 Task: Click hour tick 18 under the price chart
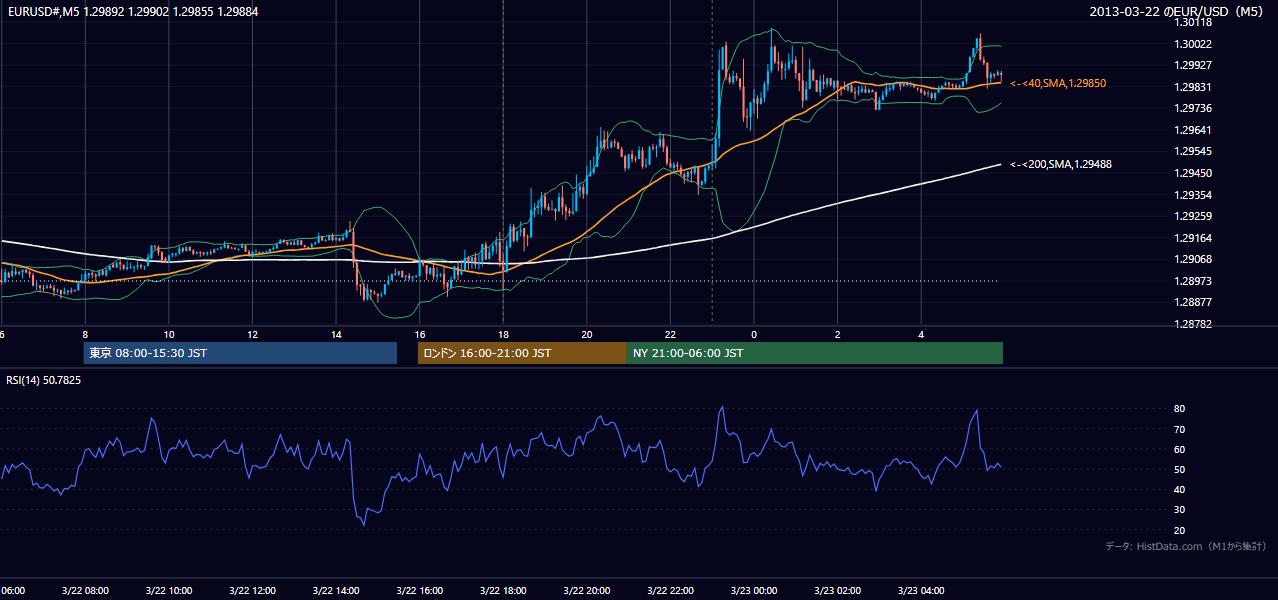[x=503, y=334]
